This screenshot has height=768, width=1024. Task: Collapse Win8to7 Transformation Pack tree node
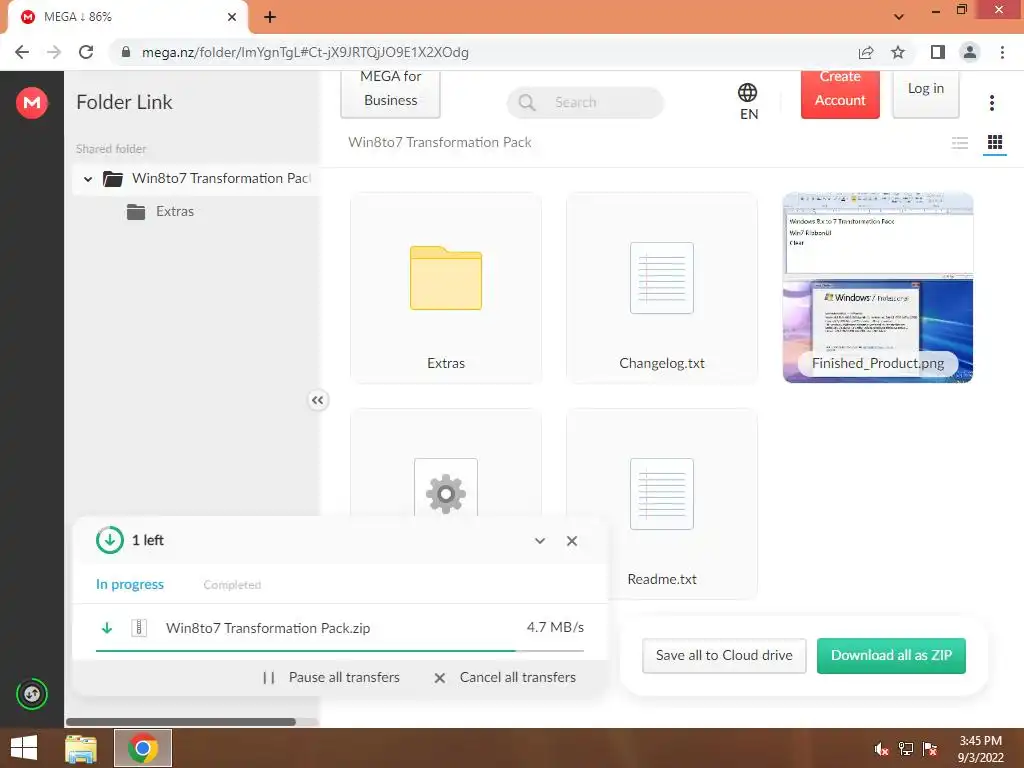click(88, 179)
